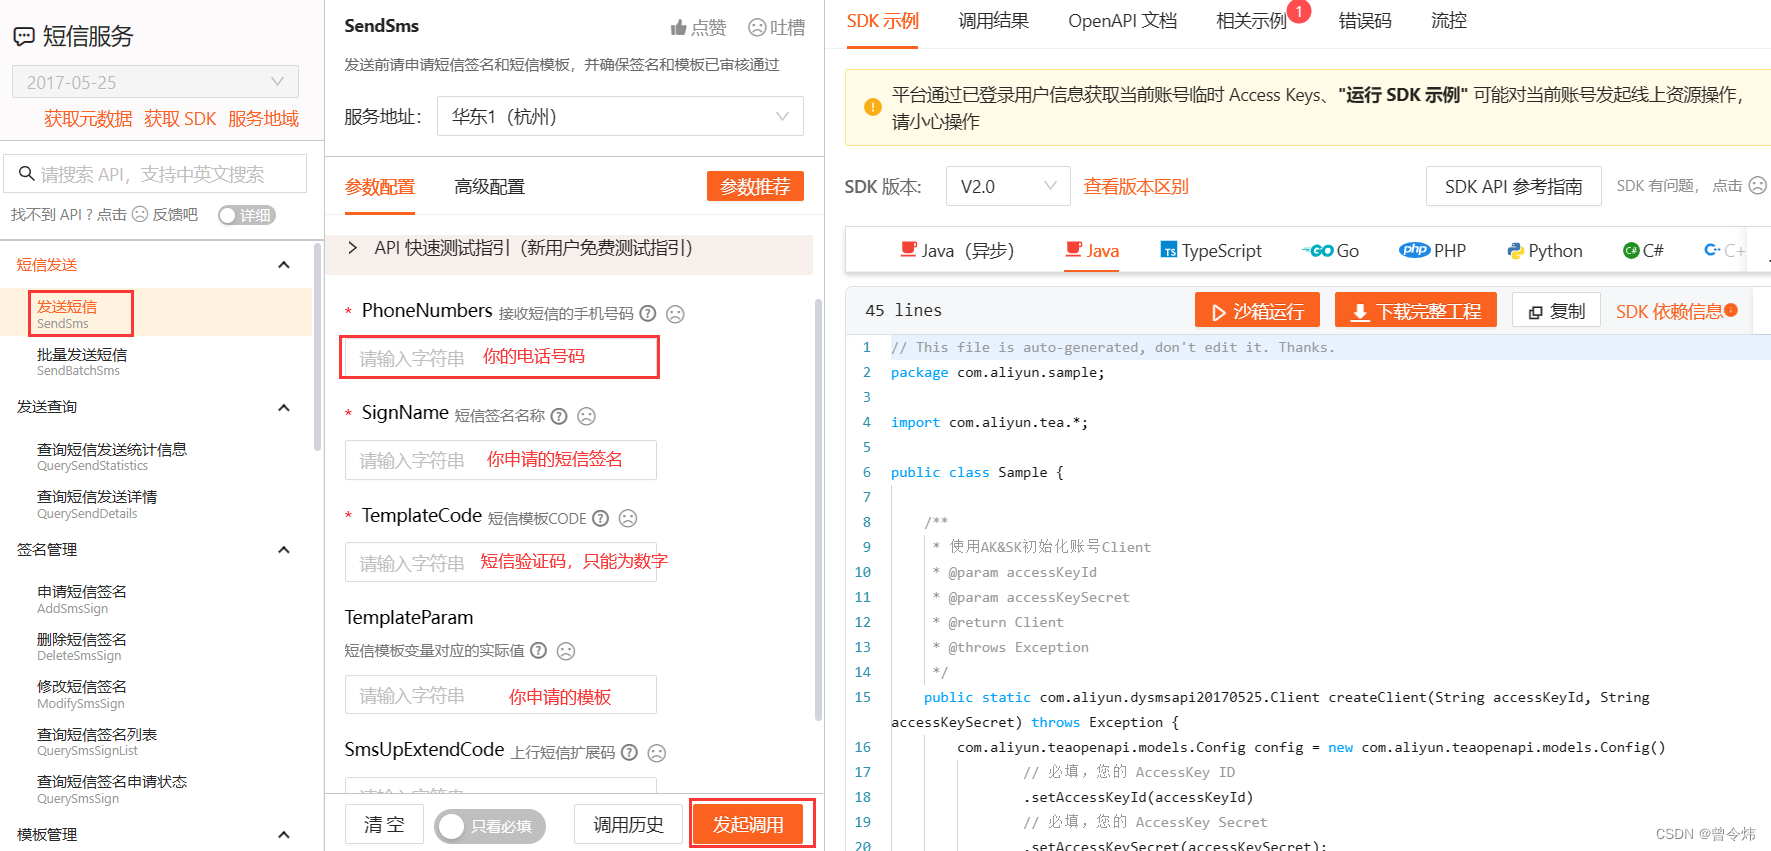Click the 参数推荐 button
This screenshot has width=1771, height=851.
click(755, 186)
